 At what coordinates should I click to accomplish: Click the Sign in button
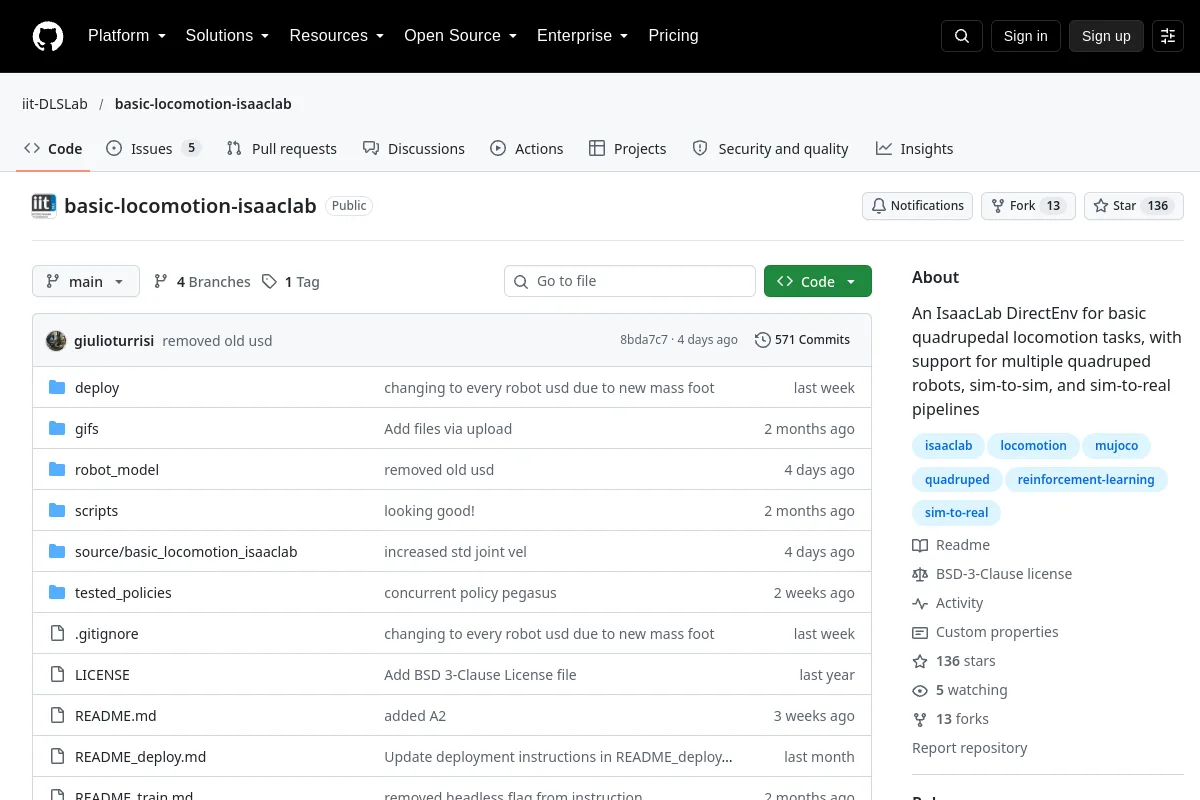click(1026, 36)
